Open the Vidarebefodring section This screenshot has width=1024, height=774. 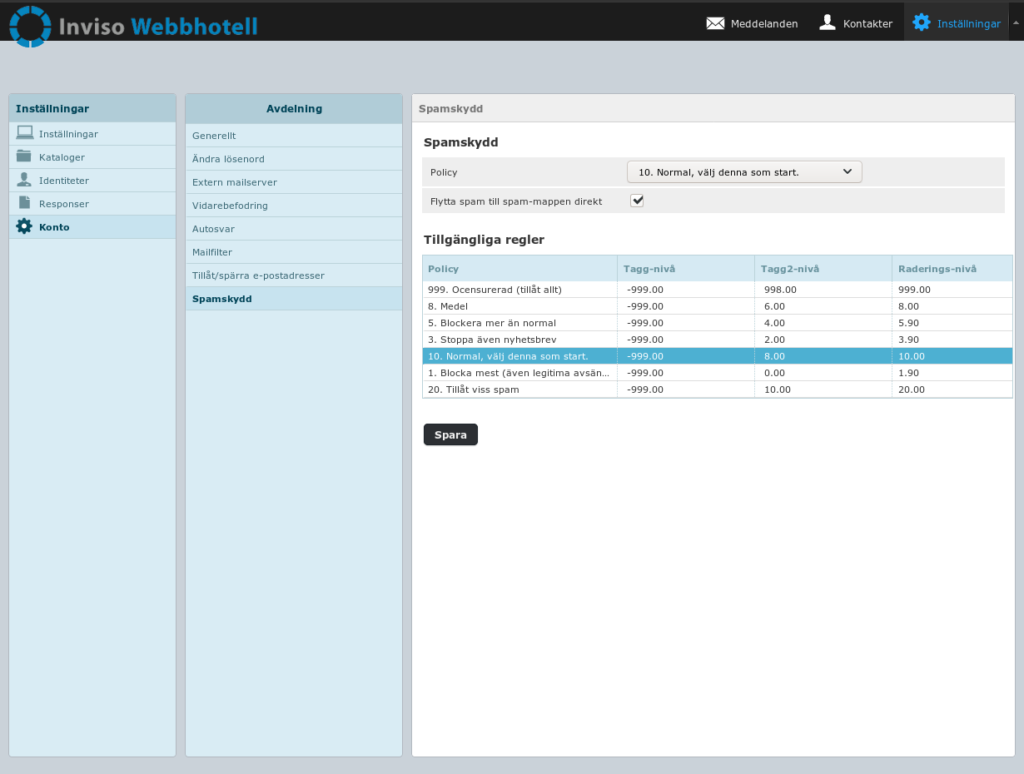coord(230,205)
